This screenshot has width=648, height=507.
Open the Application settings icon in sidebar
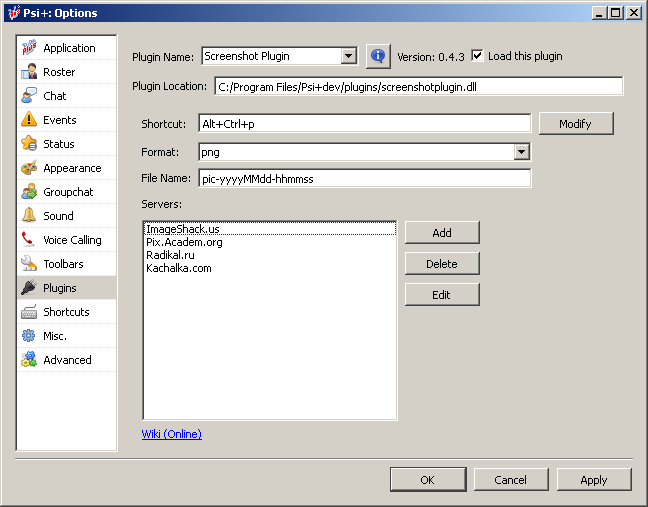(x=29, y=48)
